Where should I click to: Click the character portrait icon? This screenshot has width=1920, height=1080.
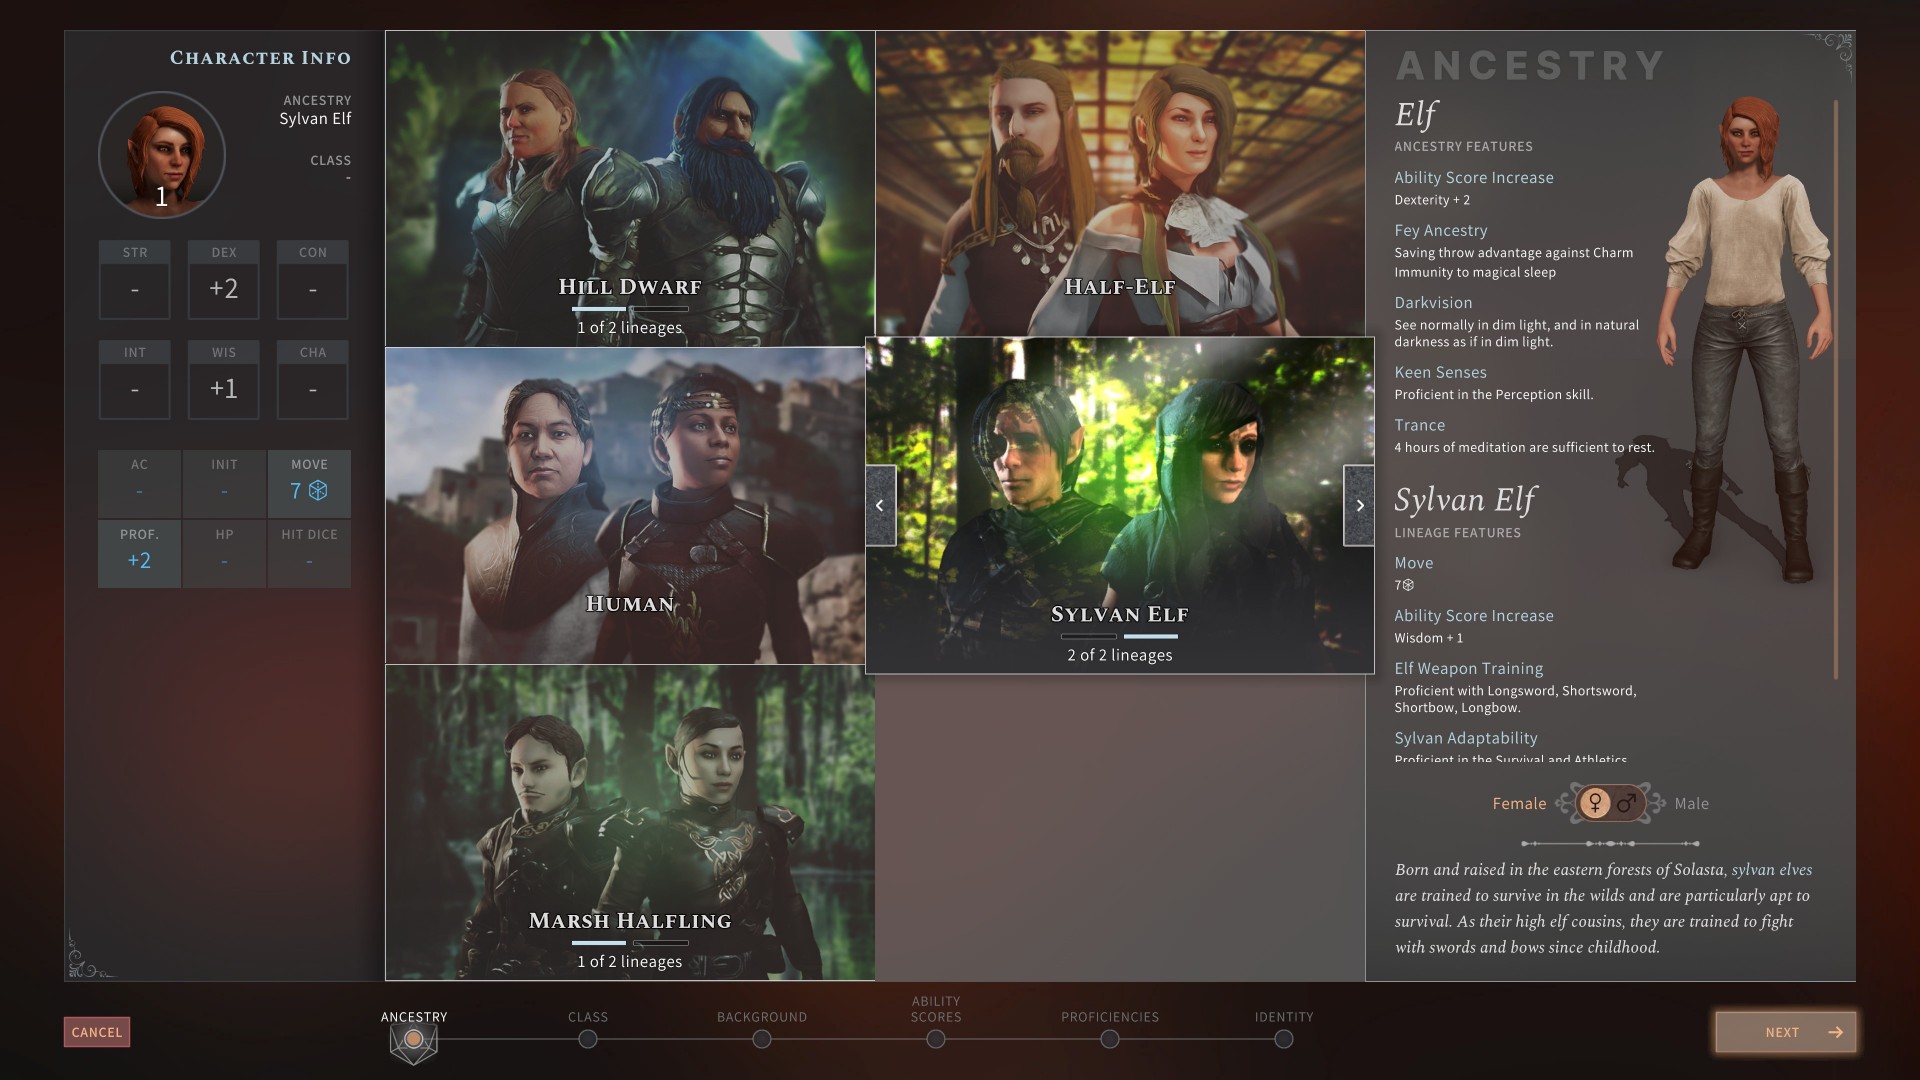point(162,155)
